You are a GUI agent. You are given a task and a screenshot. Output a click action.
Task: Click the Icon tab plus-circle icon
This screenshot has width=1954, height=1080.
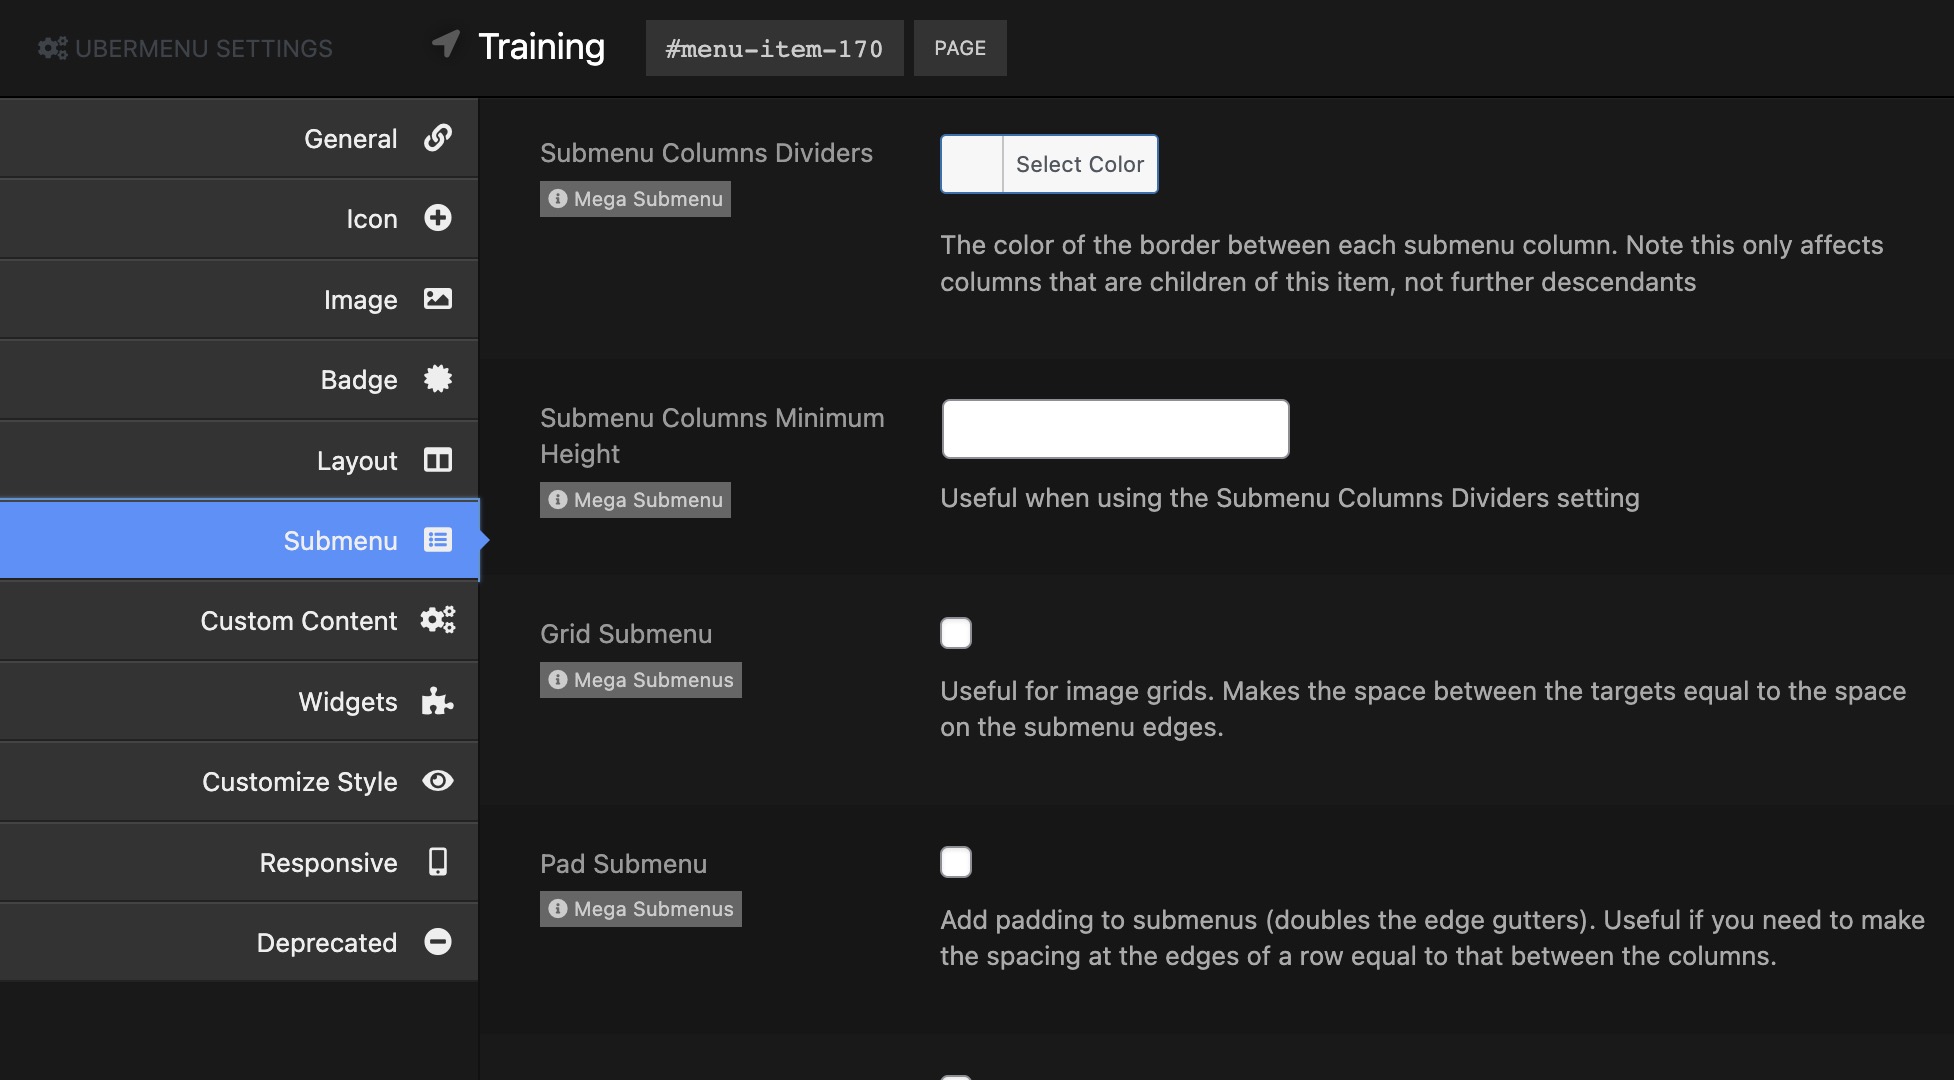tap(437, 218)
